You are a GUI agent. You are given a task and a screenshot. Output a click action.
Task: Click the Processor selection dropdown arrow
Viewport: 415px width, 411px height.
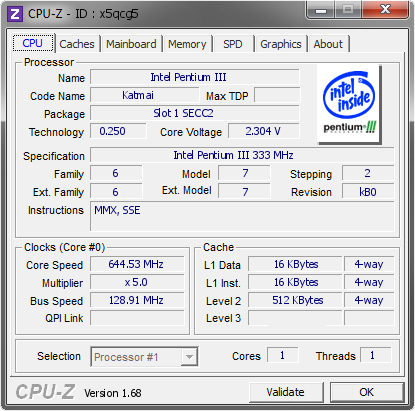[x=189, y=357]
